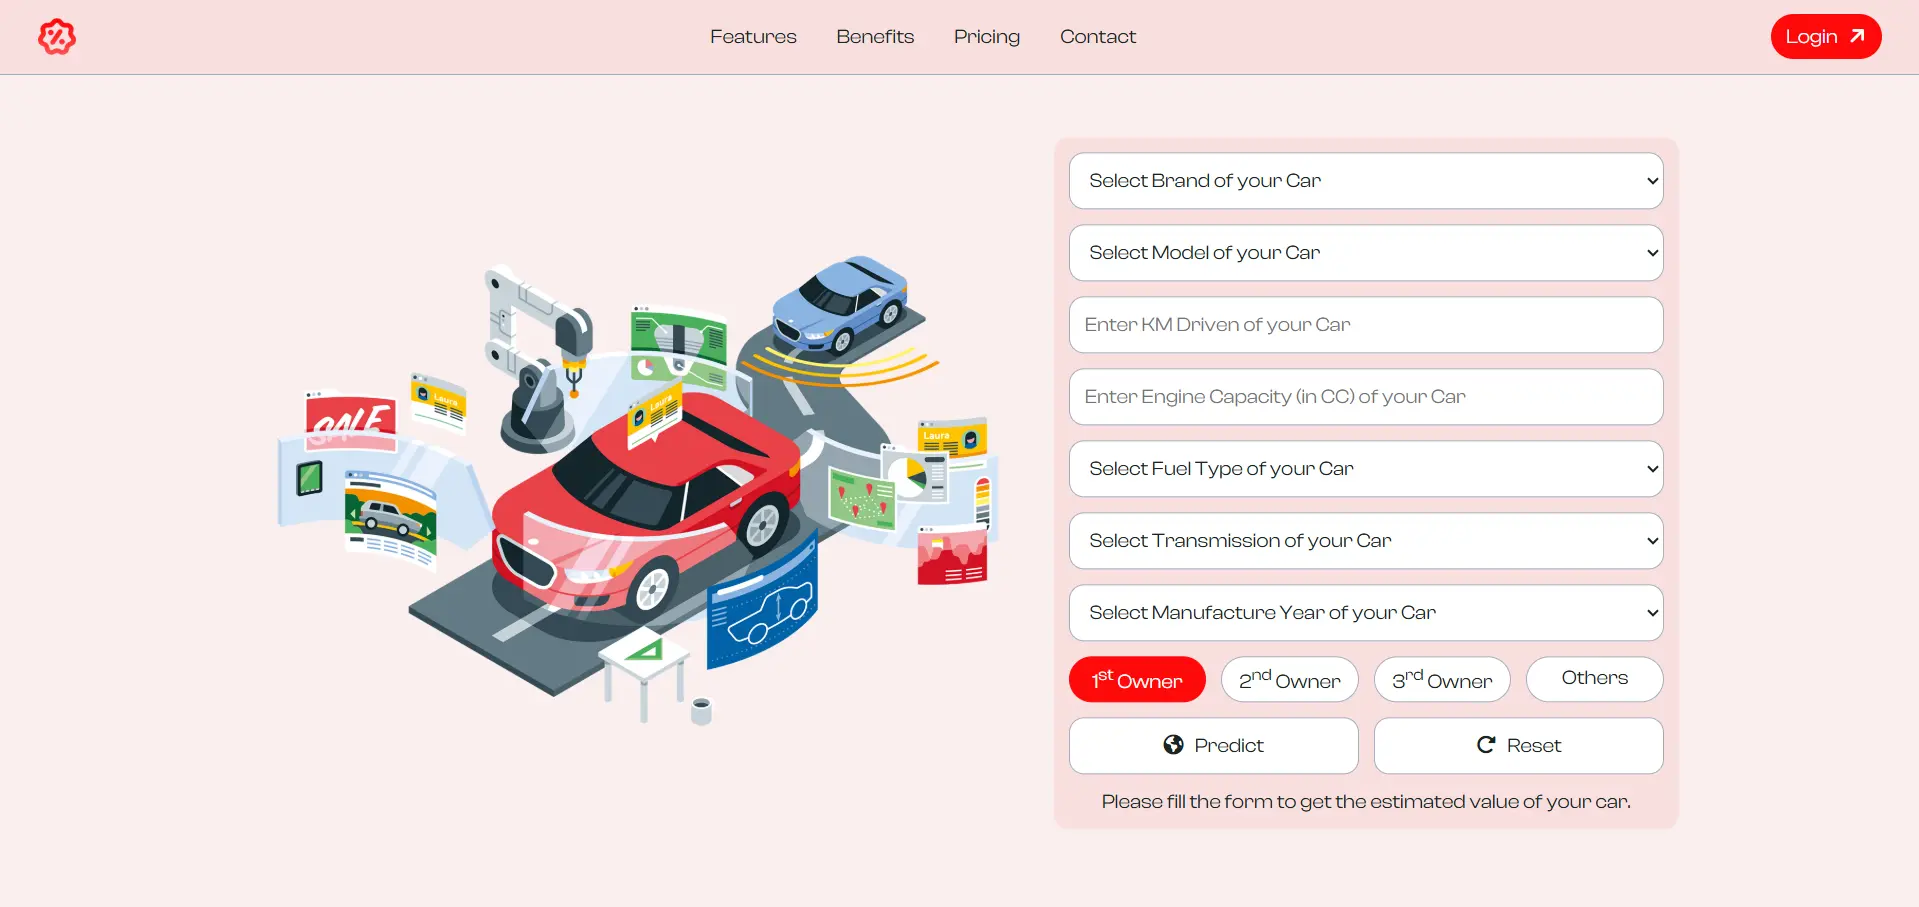Click the arrow icon on Login button
The width and height of the screenshot is (1919, 907).
tap(1857, 36)
